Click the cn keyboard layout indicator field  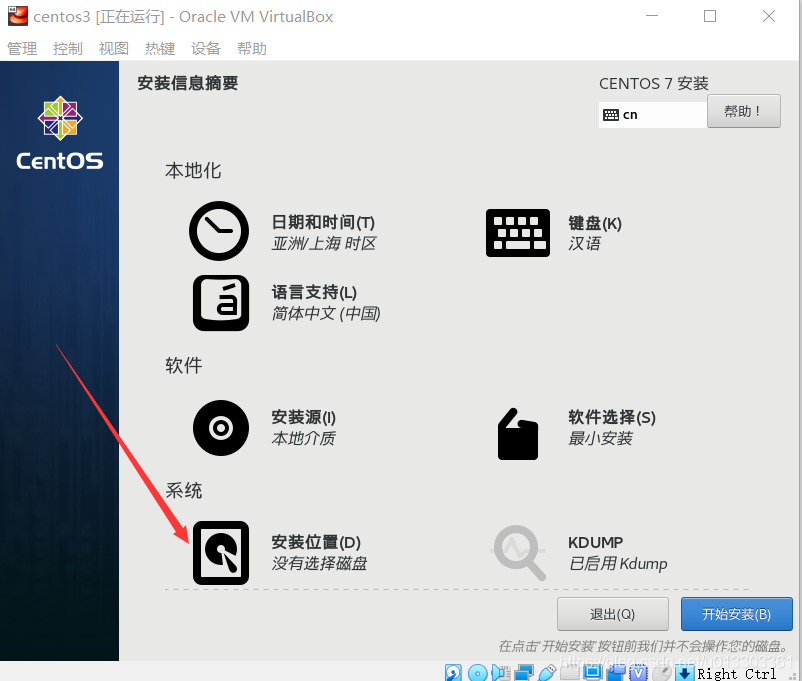click(x=653, y=115)
